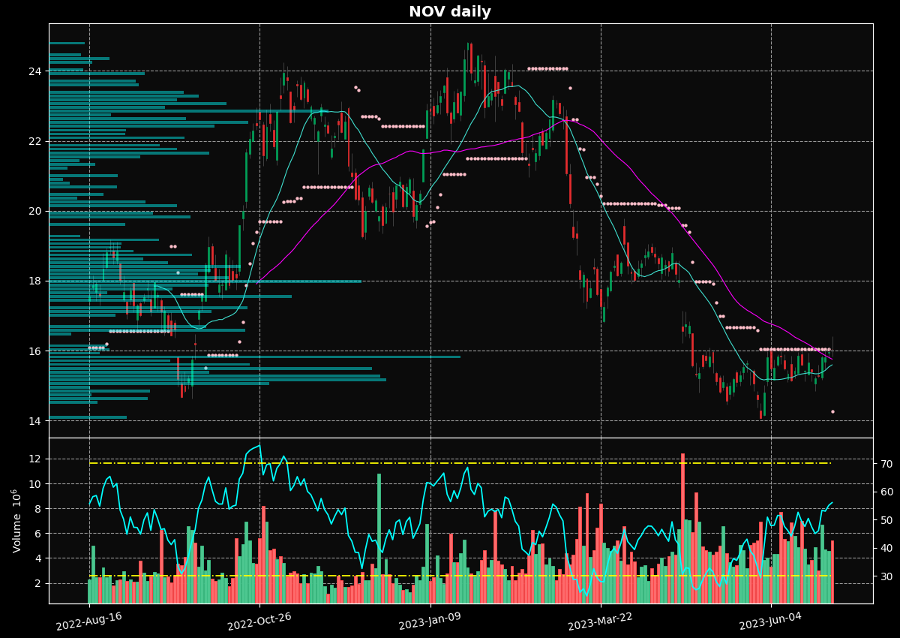902x639 pixels.
Task: Click the date label 2023-Jun-04
Action: [771, 621]
